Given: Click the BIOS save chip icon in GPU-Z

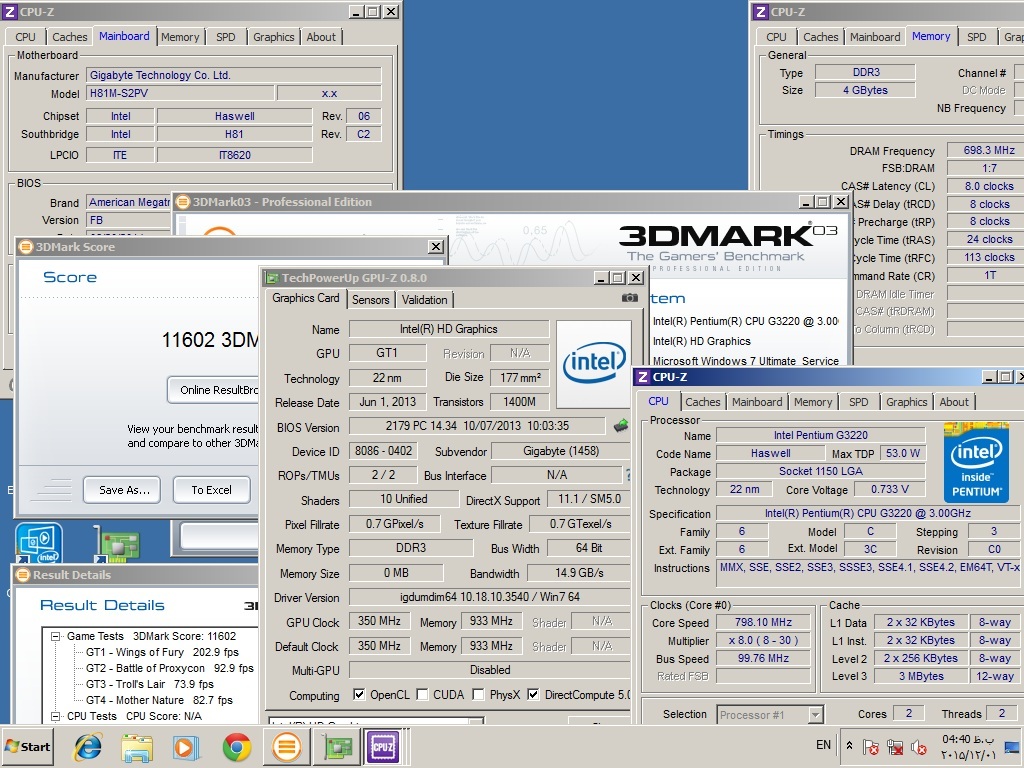Looking at the screenshot, I should [x=621, y=426].
